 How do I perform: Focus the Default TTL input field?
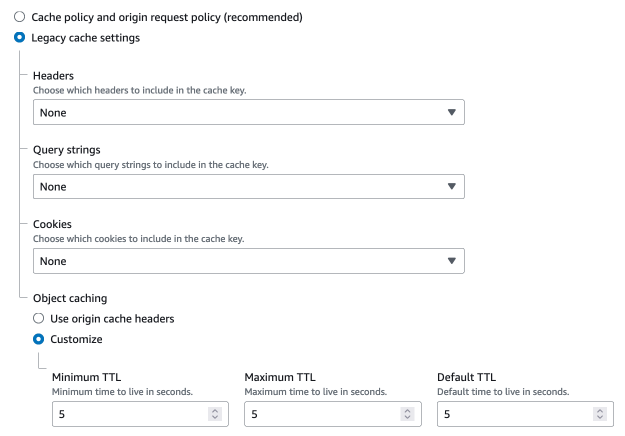tap(511, 414)
